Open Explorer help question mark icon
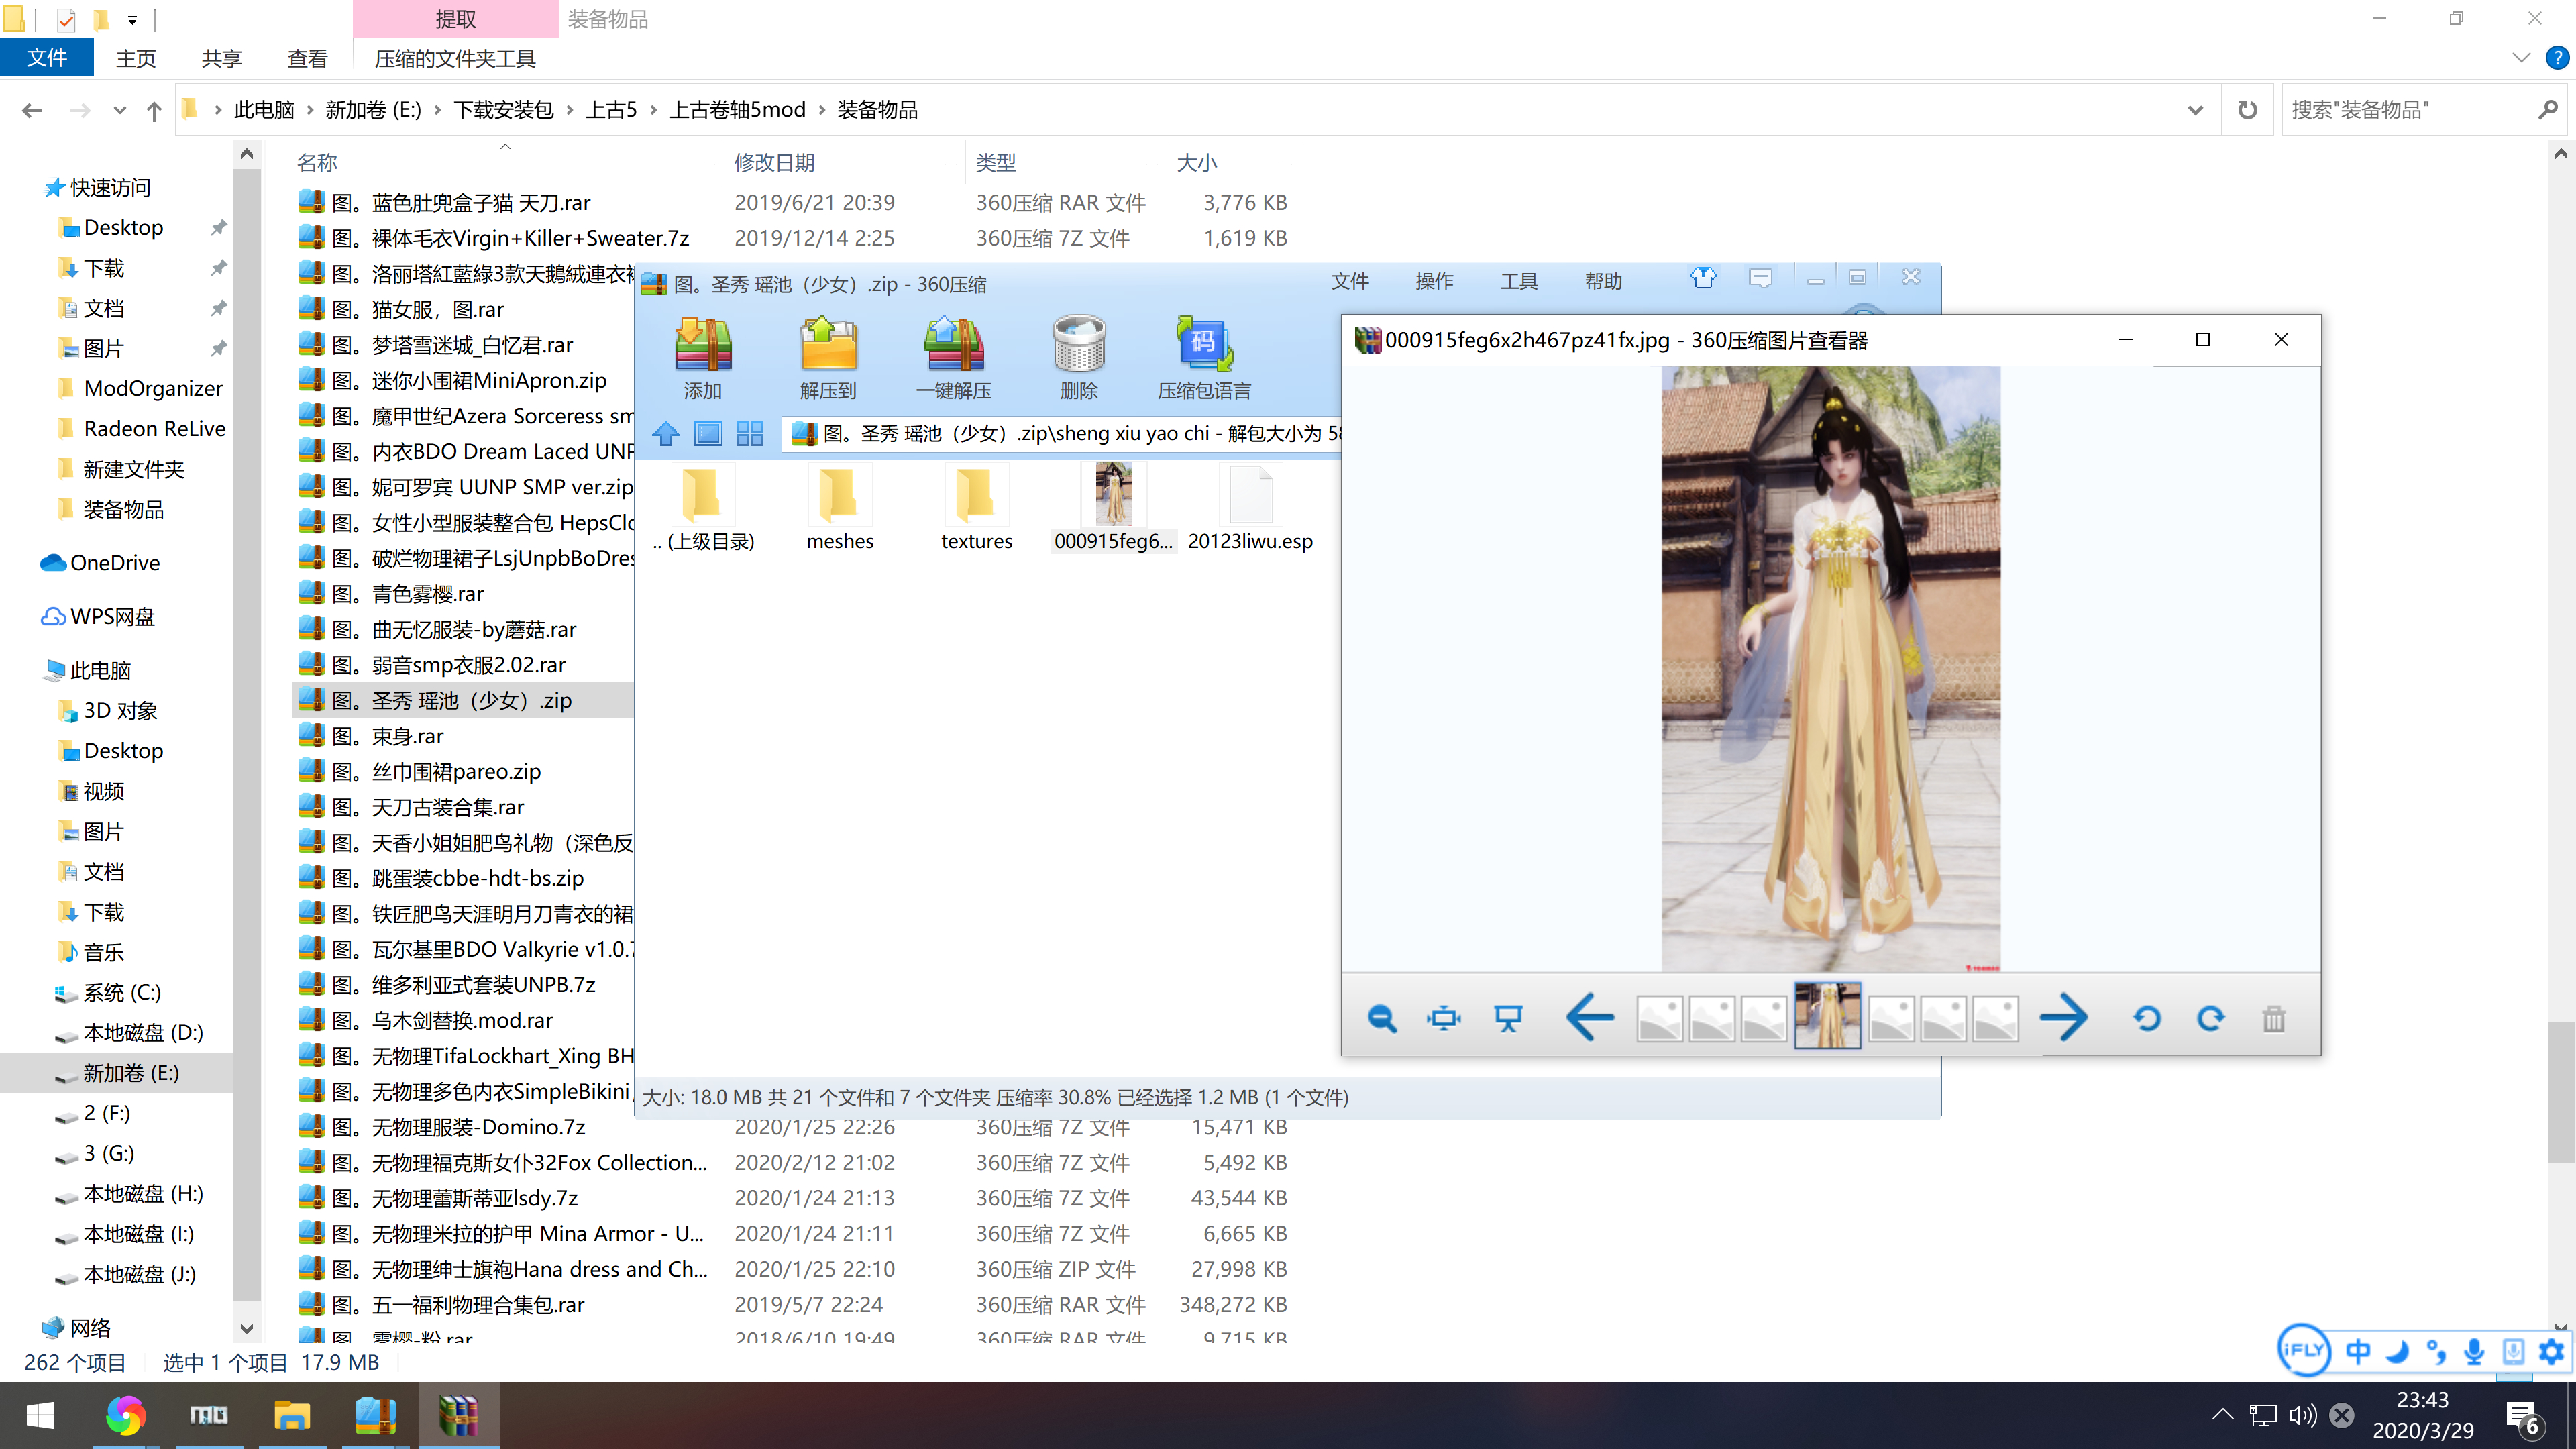 click(x=2556, y=58)
